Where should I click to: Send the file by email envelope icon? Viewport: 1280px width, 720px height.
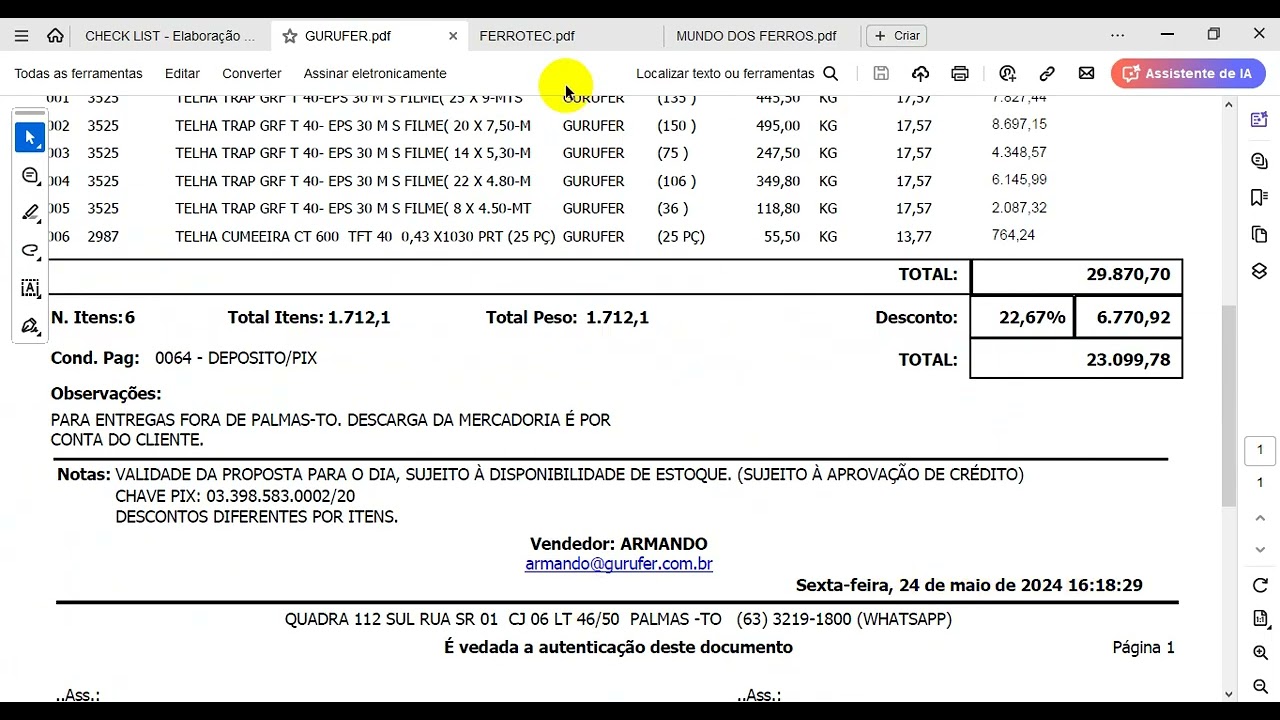(x=1086, y=73)
